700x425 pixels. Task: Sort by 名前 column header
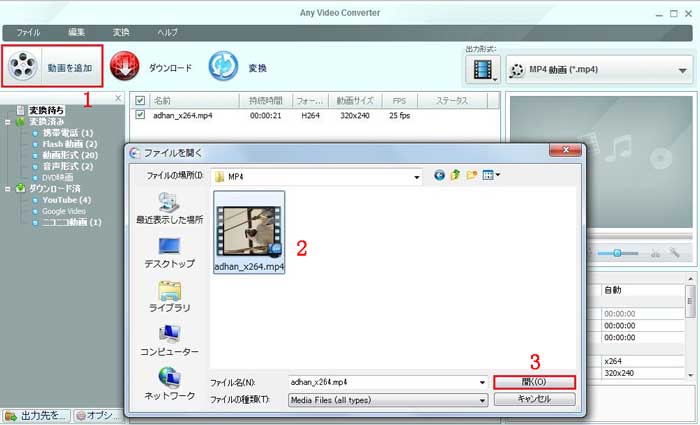pos(195,100)
